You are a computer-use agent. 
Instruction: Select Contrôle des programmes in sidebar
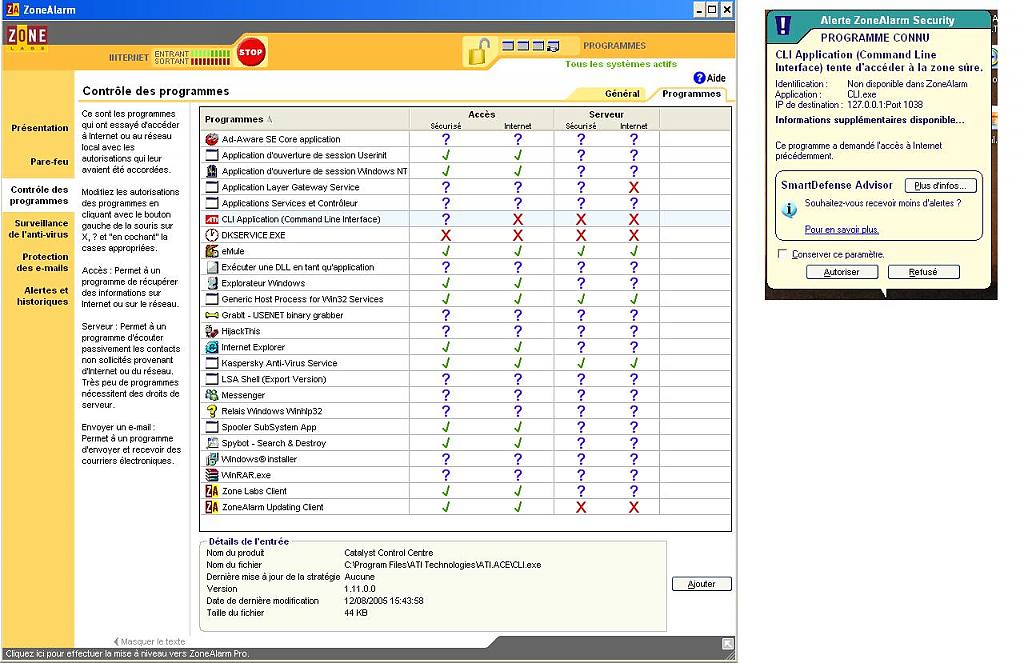39,195
